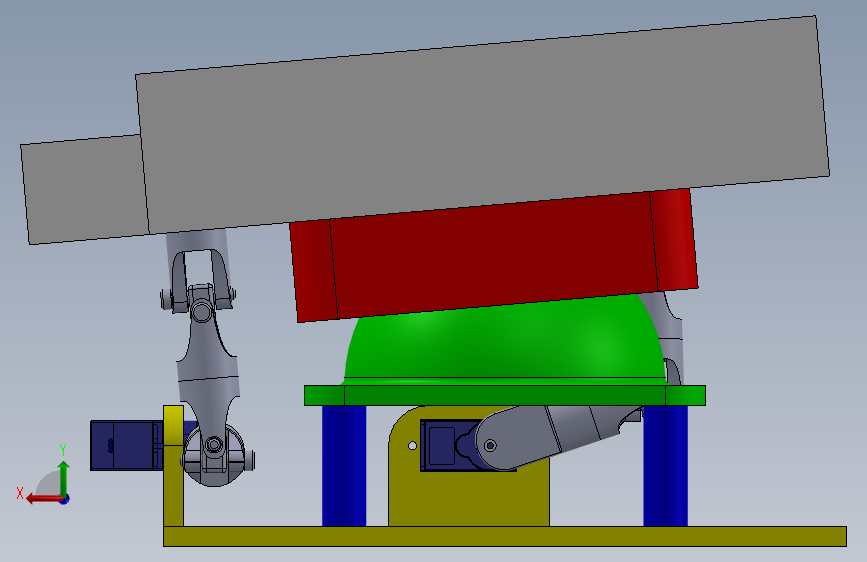
Task: Select the dark blue servo motor on left
Action: pyautogui.click(x=127, y=445)
